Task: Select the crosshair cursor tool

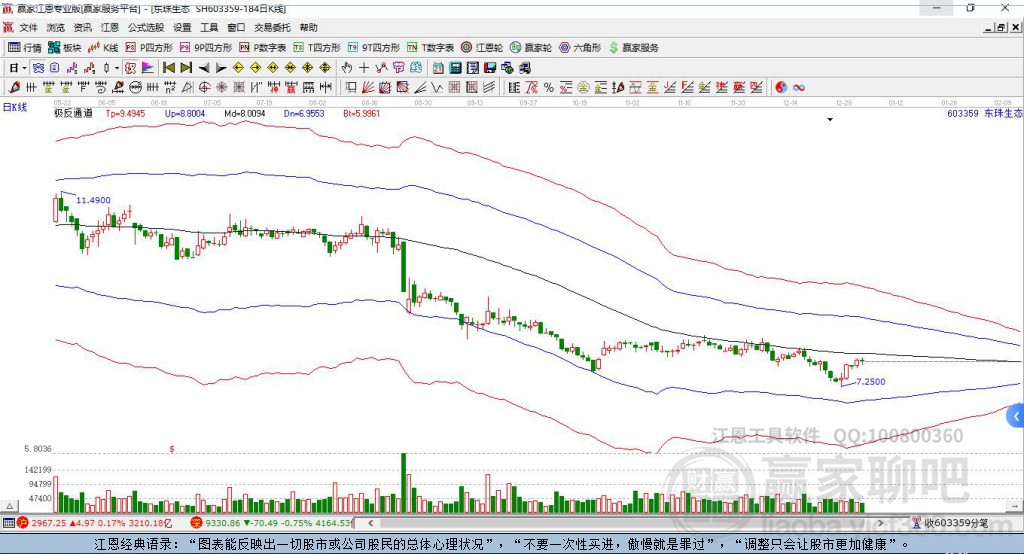Action: click(364, 68)
